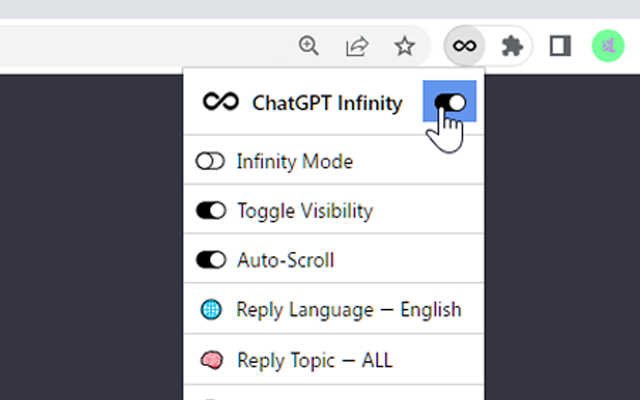640x400 pixels.
Task: Click the brain icon beside Reply Topic
Action: click(x=211, y=360)
